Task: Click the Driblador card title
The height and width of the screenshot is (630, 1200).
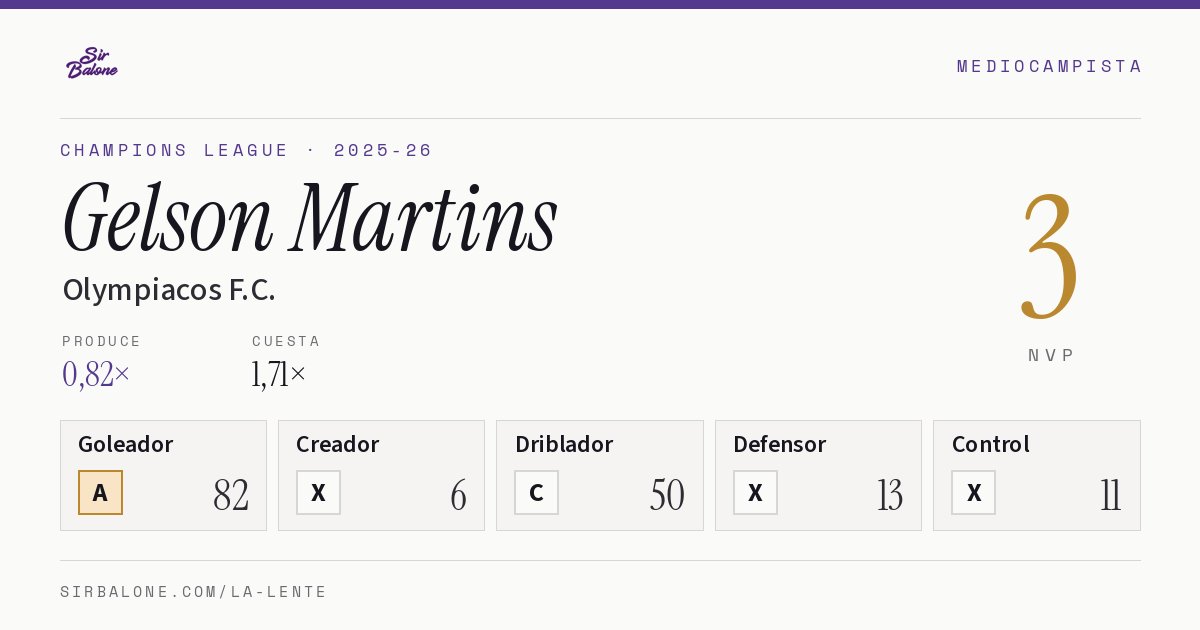Action: (564, 444)
